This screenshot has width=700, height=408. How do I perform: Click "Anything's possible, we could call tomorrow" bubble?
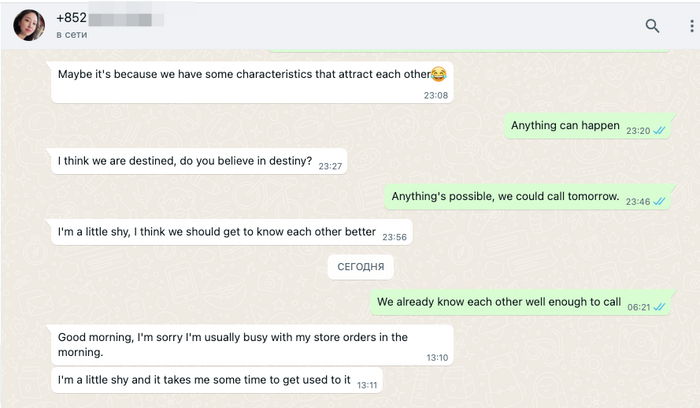click(x=505, y=196)
